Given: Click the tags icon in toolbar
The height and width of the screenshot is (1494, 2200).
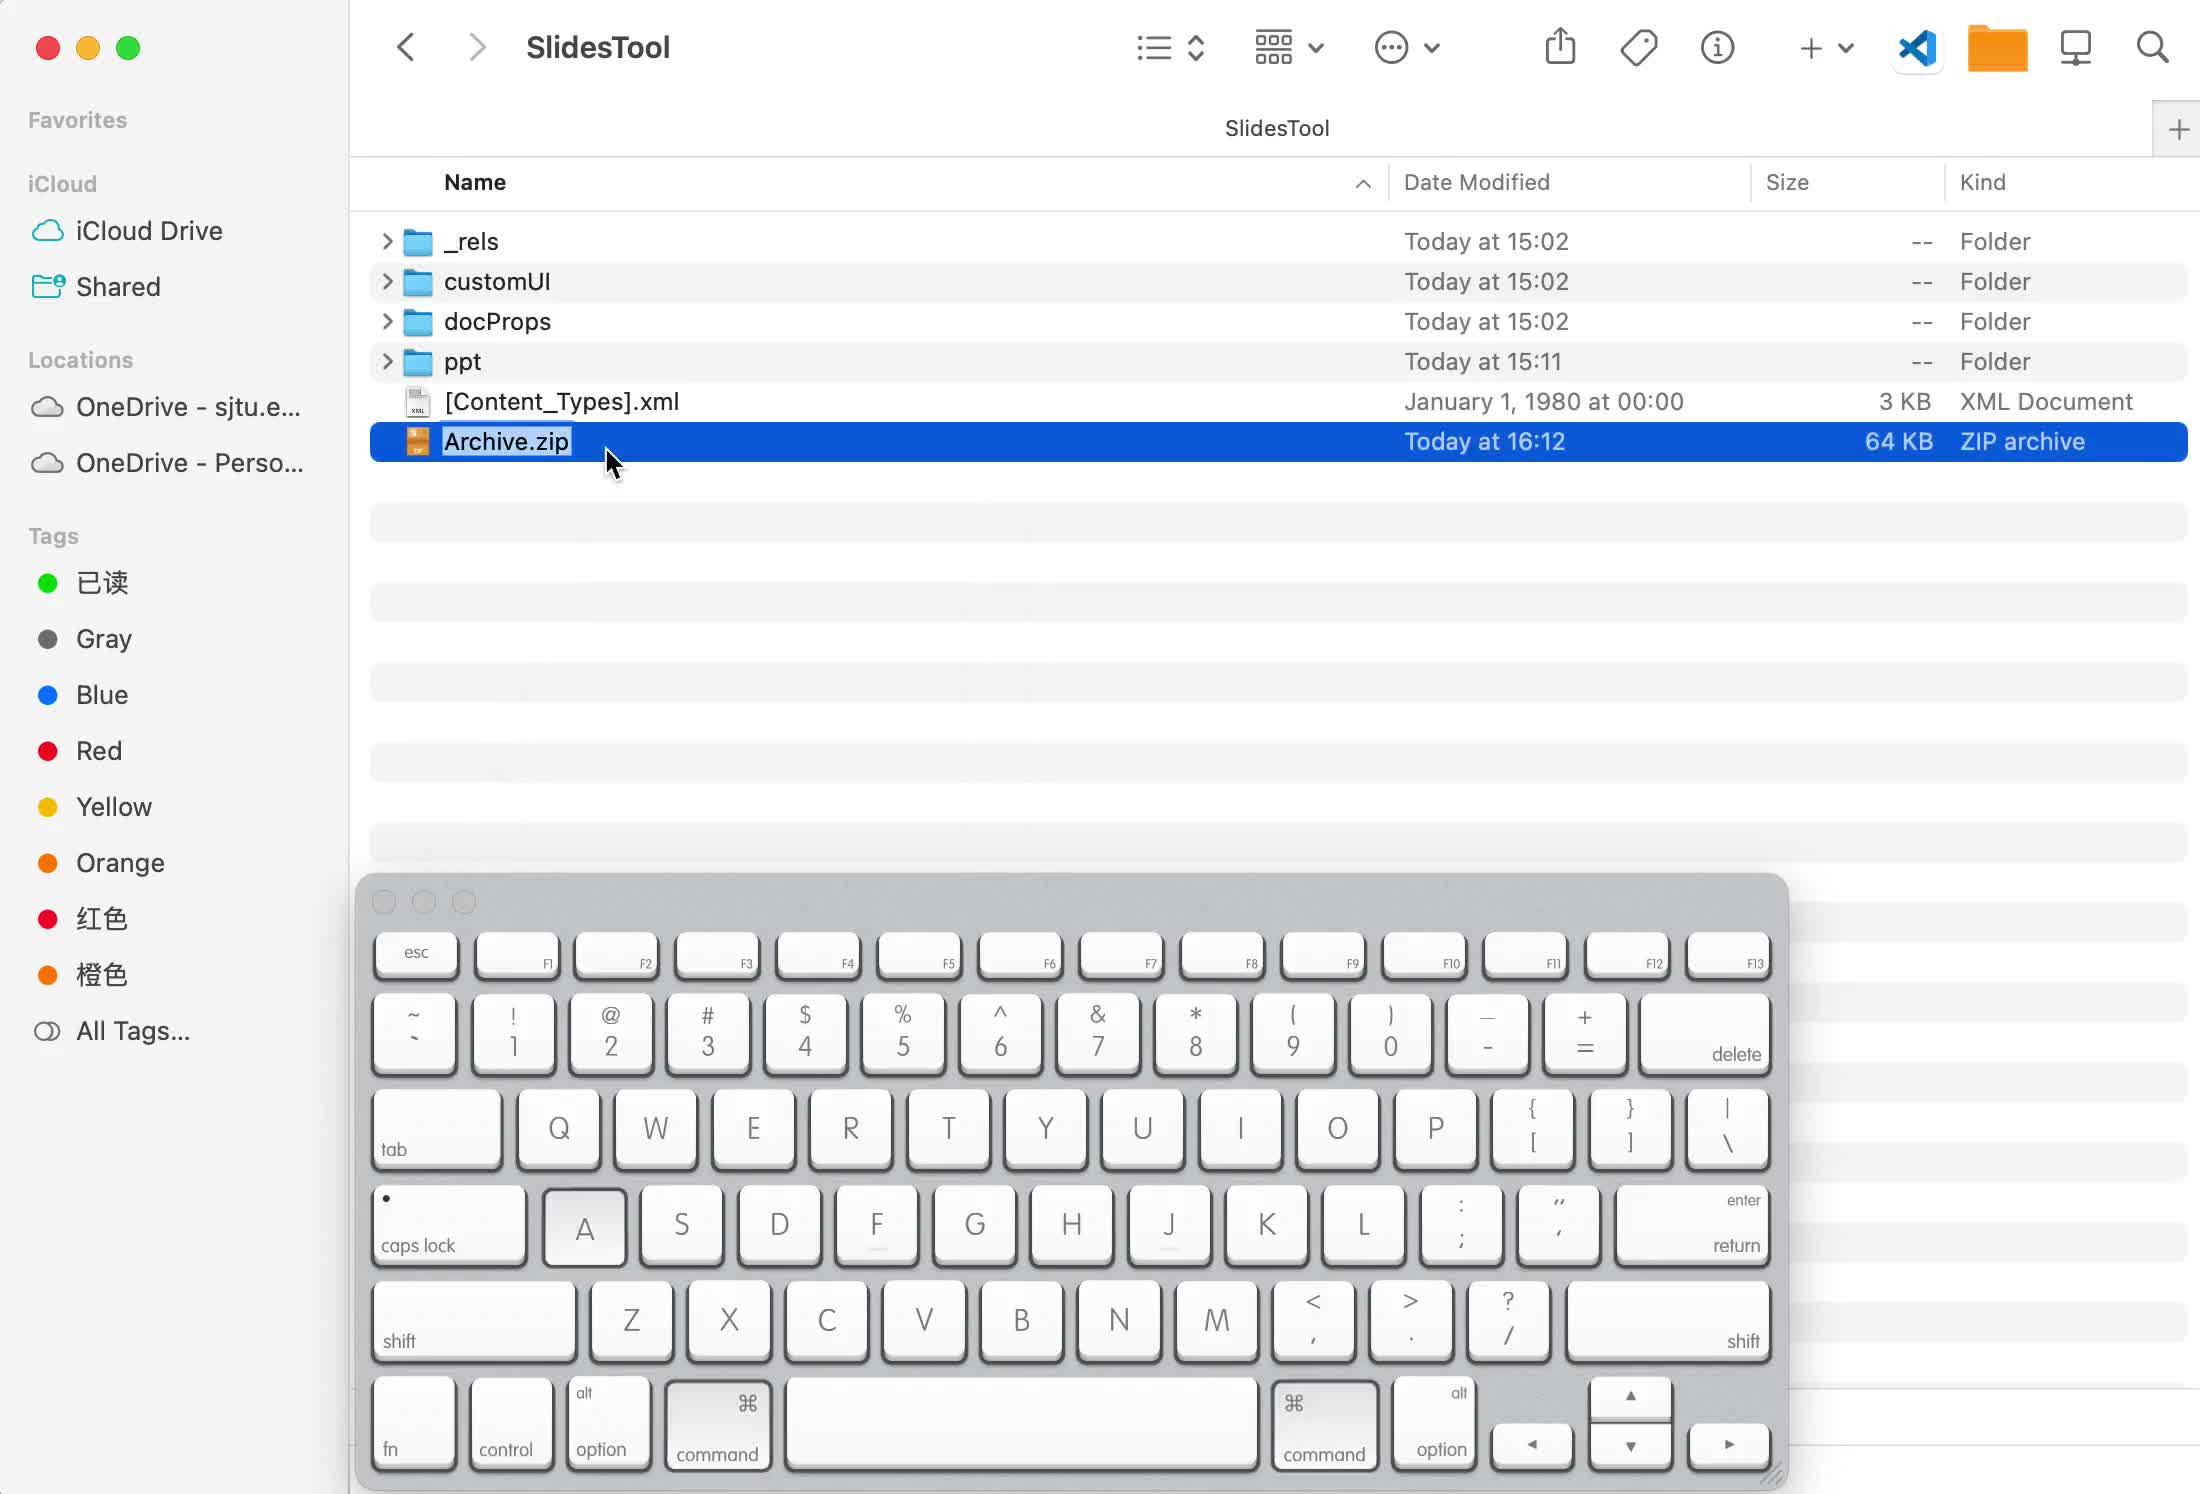Looking at the screenshot, I should [x=1638, y=47].
